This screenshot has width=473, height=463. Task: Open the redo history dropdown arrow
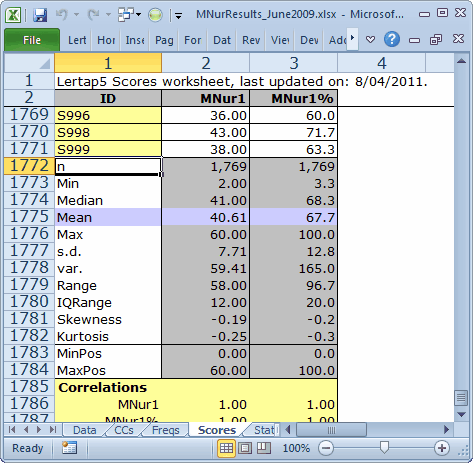108,15
